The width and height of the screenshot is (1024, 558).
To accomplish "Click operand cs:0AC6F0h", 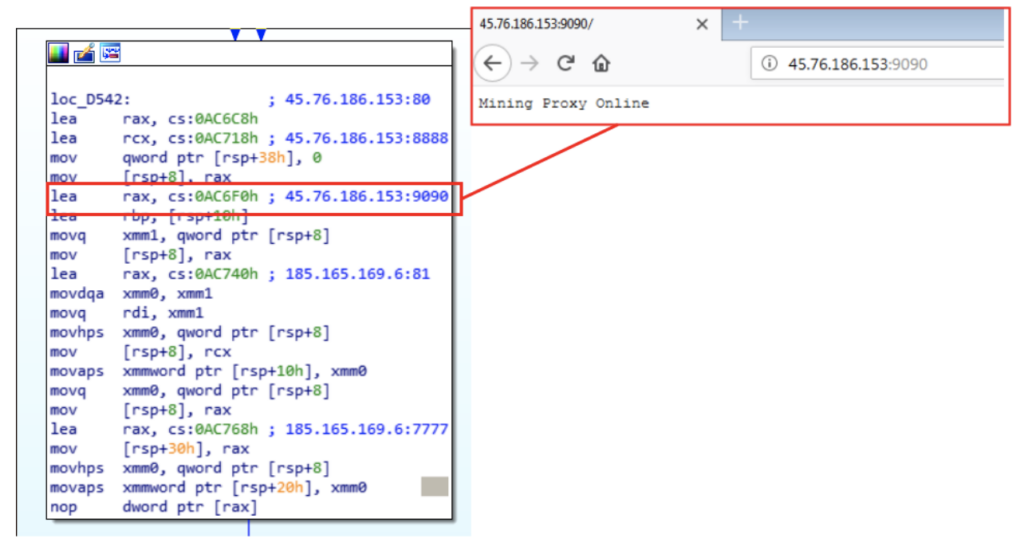I will pyautogui.click(x=213, y=197).
